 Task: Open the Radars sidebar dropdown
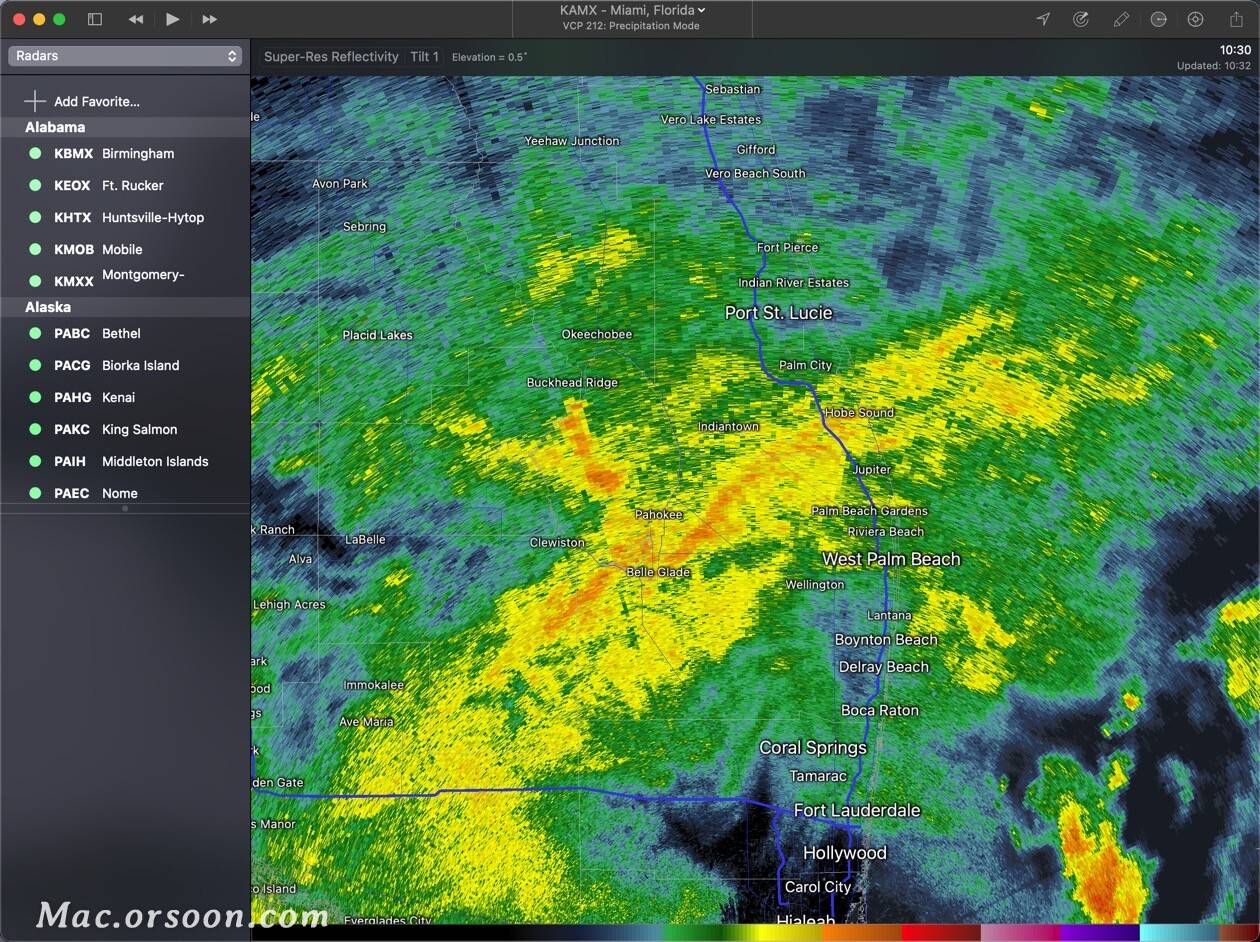click(125, 56)
